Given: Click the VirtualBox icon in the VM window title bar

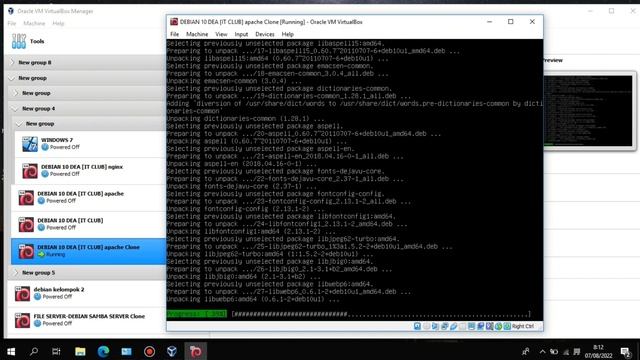Looking at the screenshot, I should coord(174,22).
